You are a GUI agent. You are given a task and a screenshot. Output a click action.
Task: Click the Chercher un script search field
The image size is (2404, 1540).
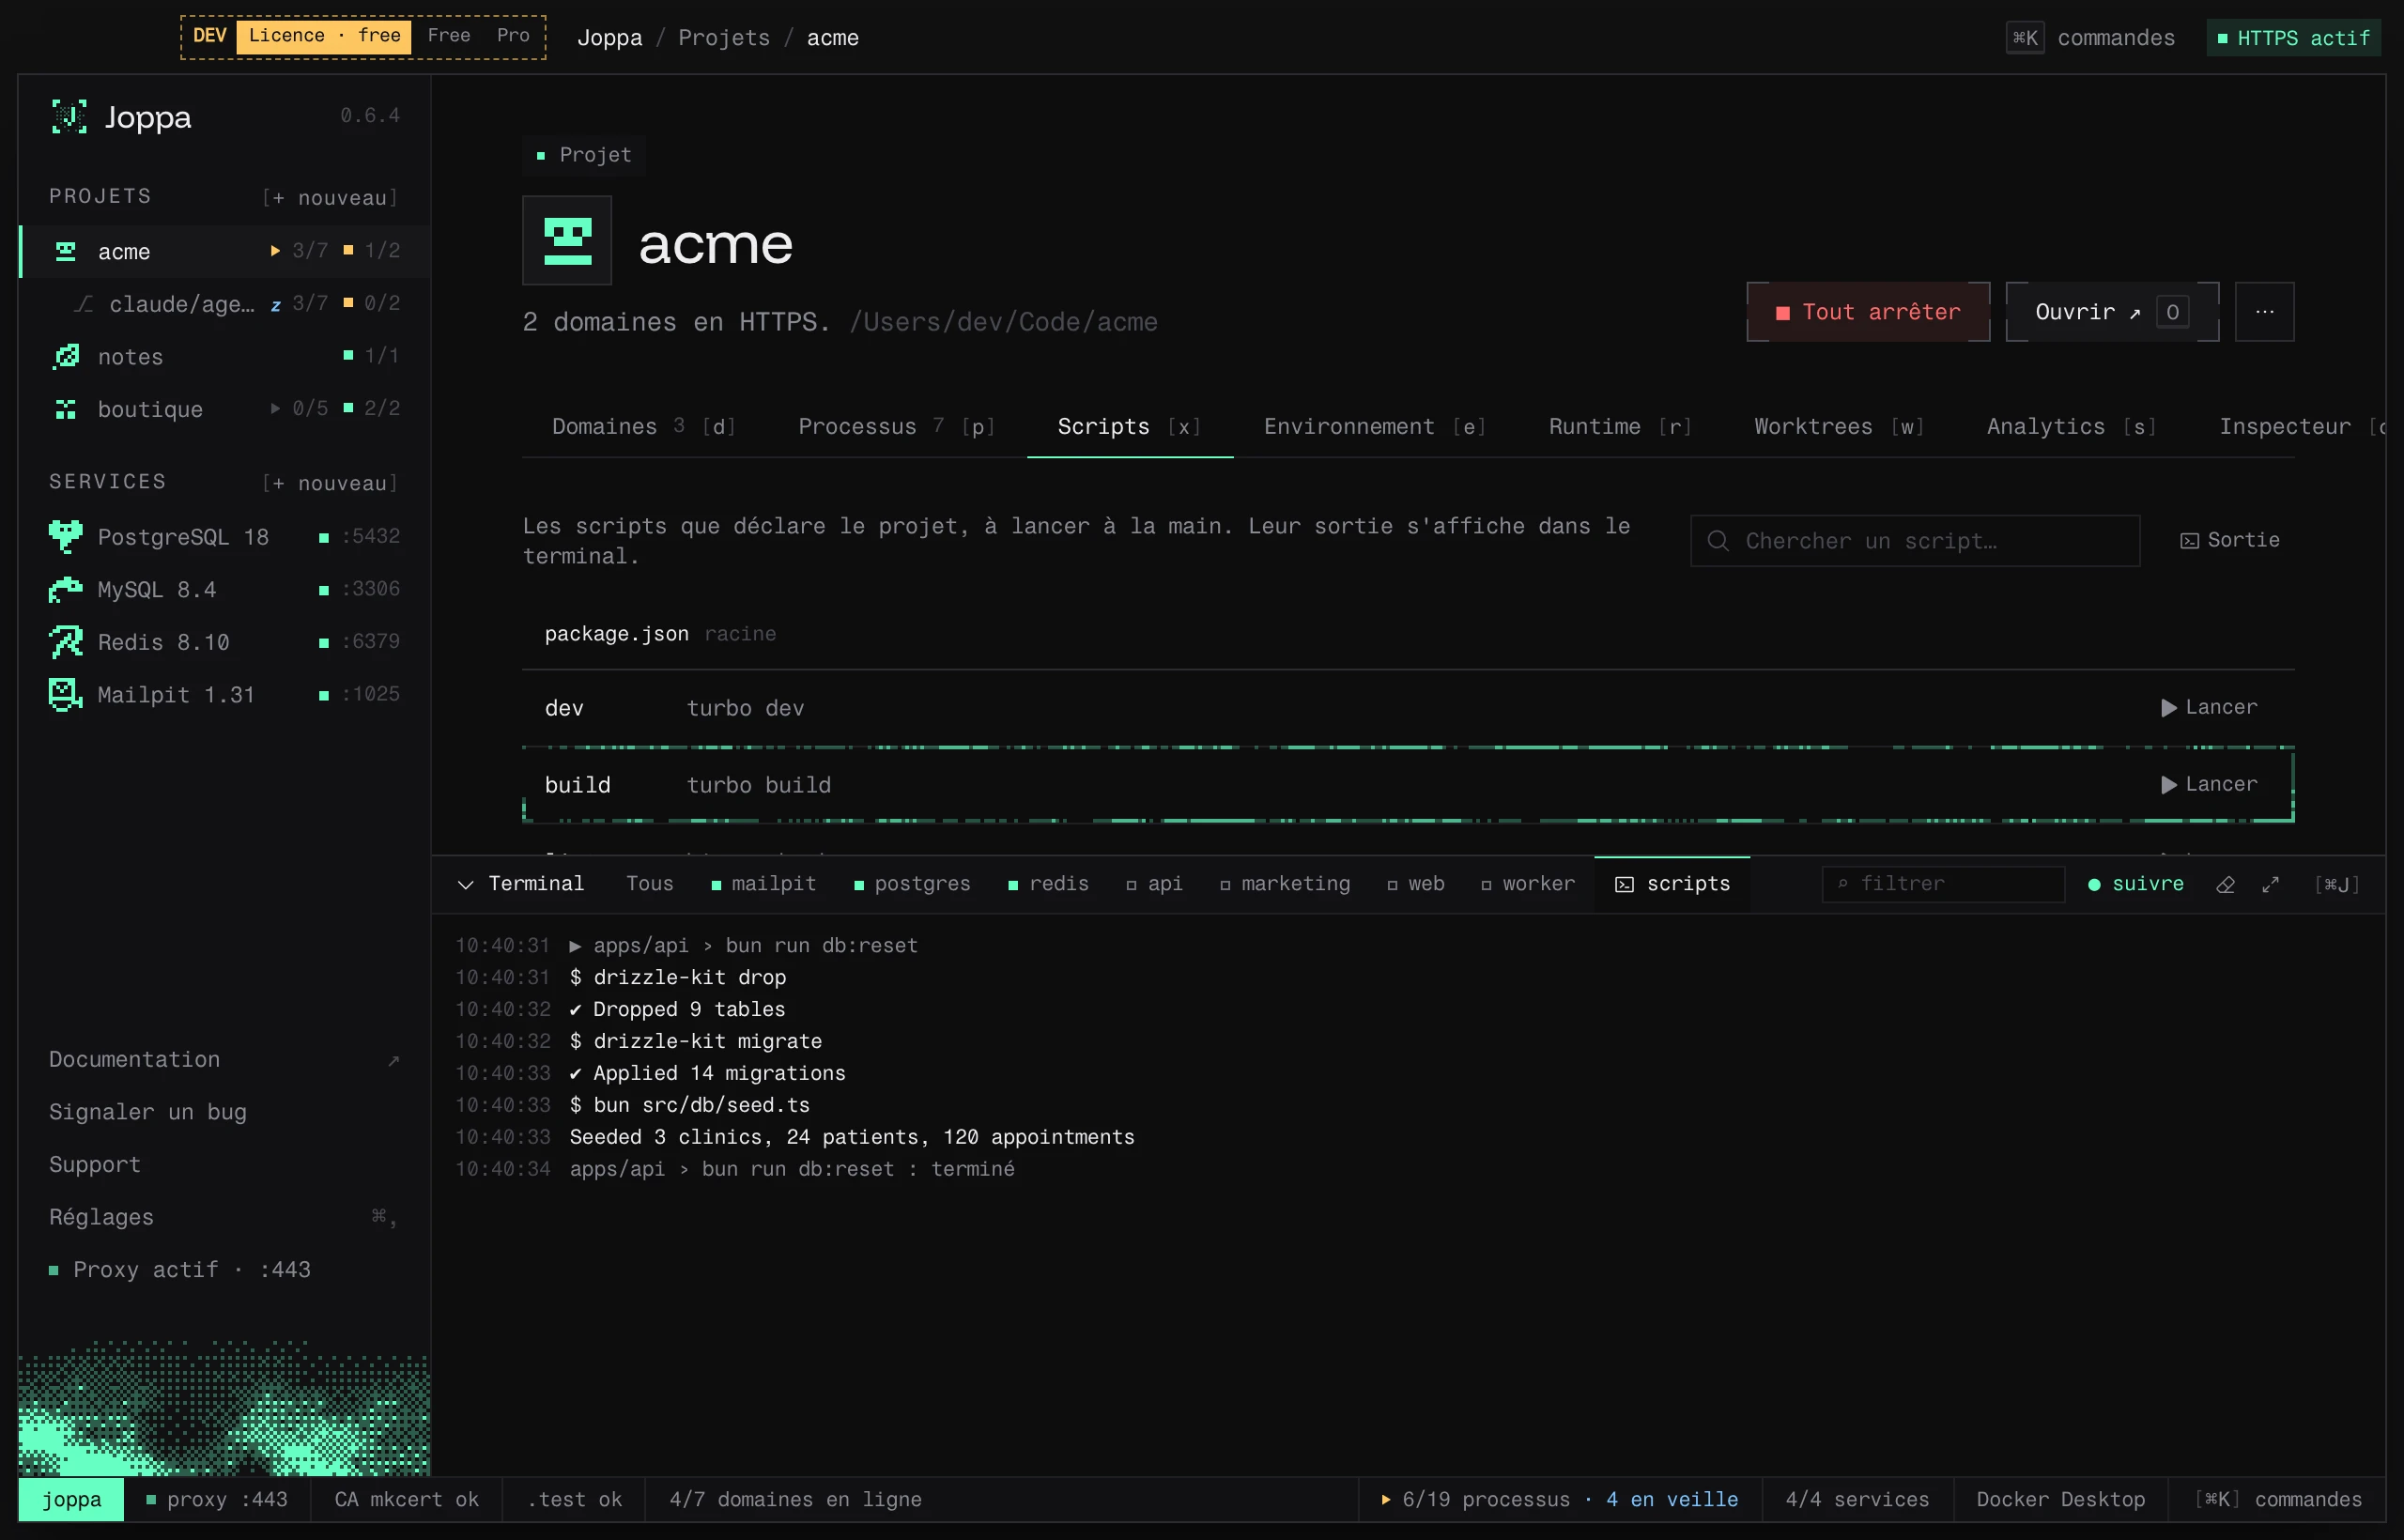1915,541
